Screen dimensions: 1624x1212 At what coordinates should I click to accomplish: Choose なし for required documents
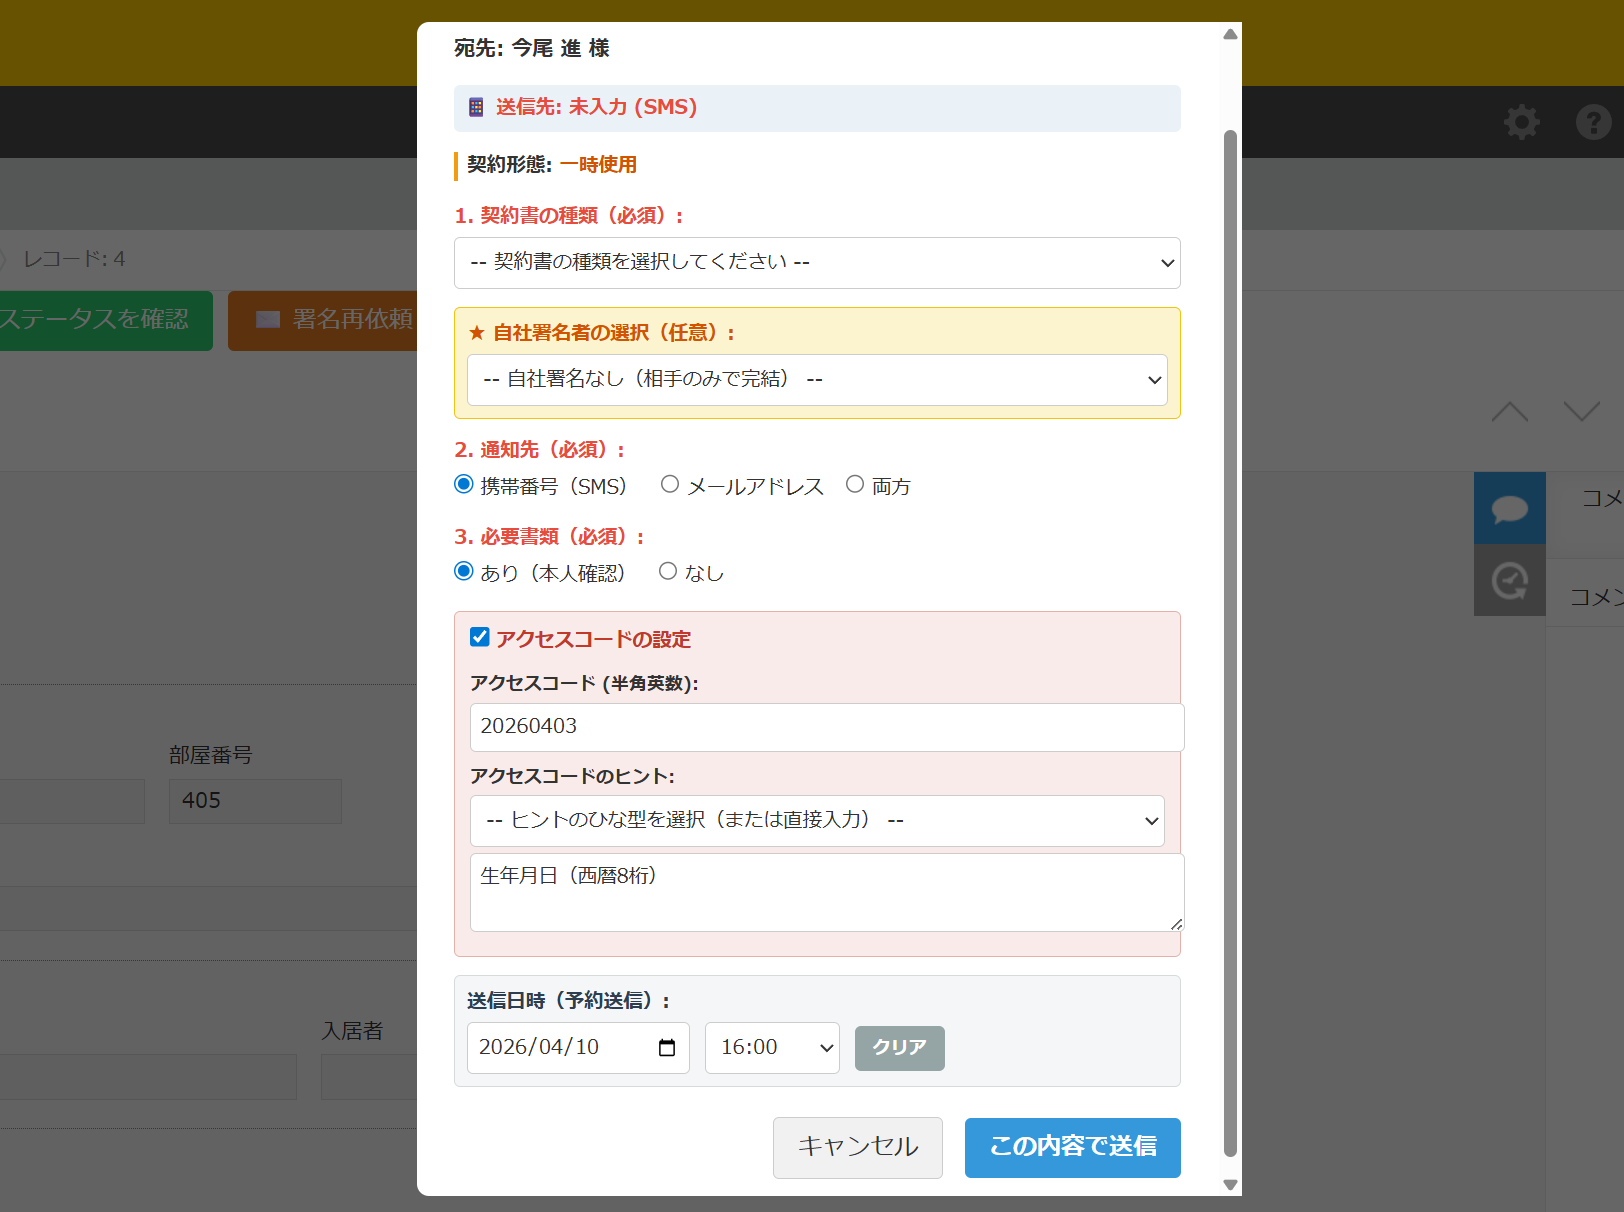(668, 572)
